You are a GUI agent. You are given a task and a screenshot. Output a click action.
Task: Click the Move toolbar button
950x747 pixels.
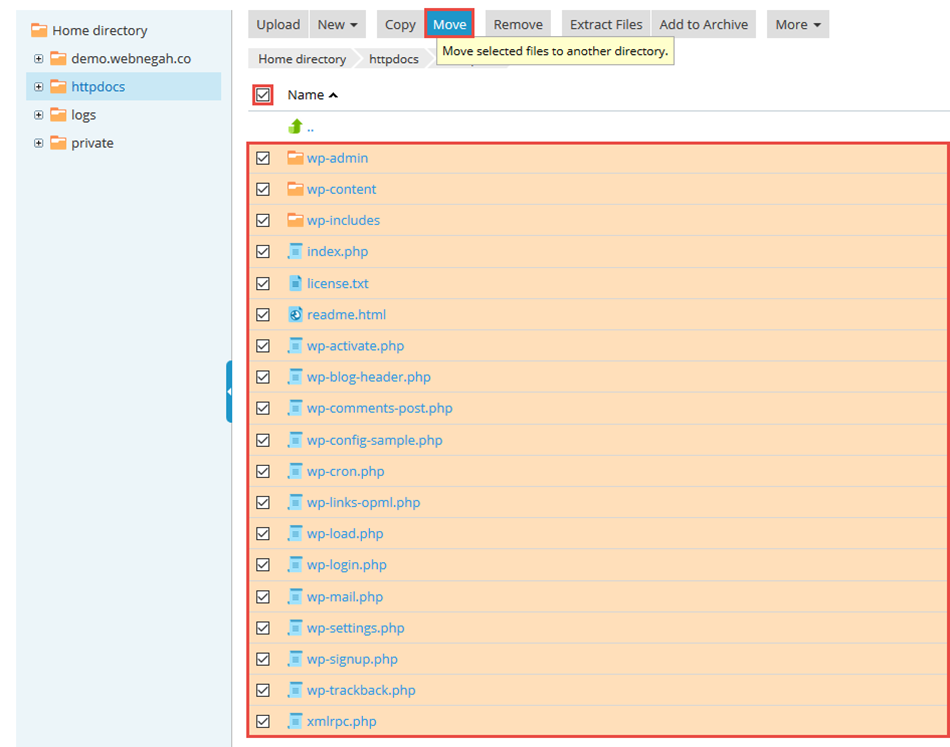449,25
